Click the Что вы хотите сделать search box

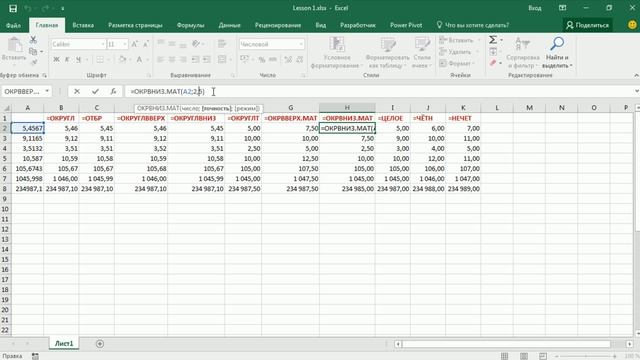point(473,25)
